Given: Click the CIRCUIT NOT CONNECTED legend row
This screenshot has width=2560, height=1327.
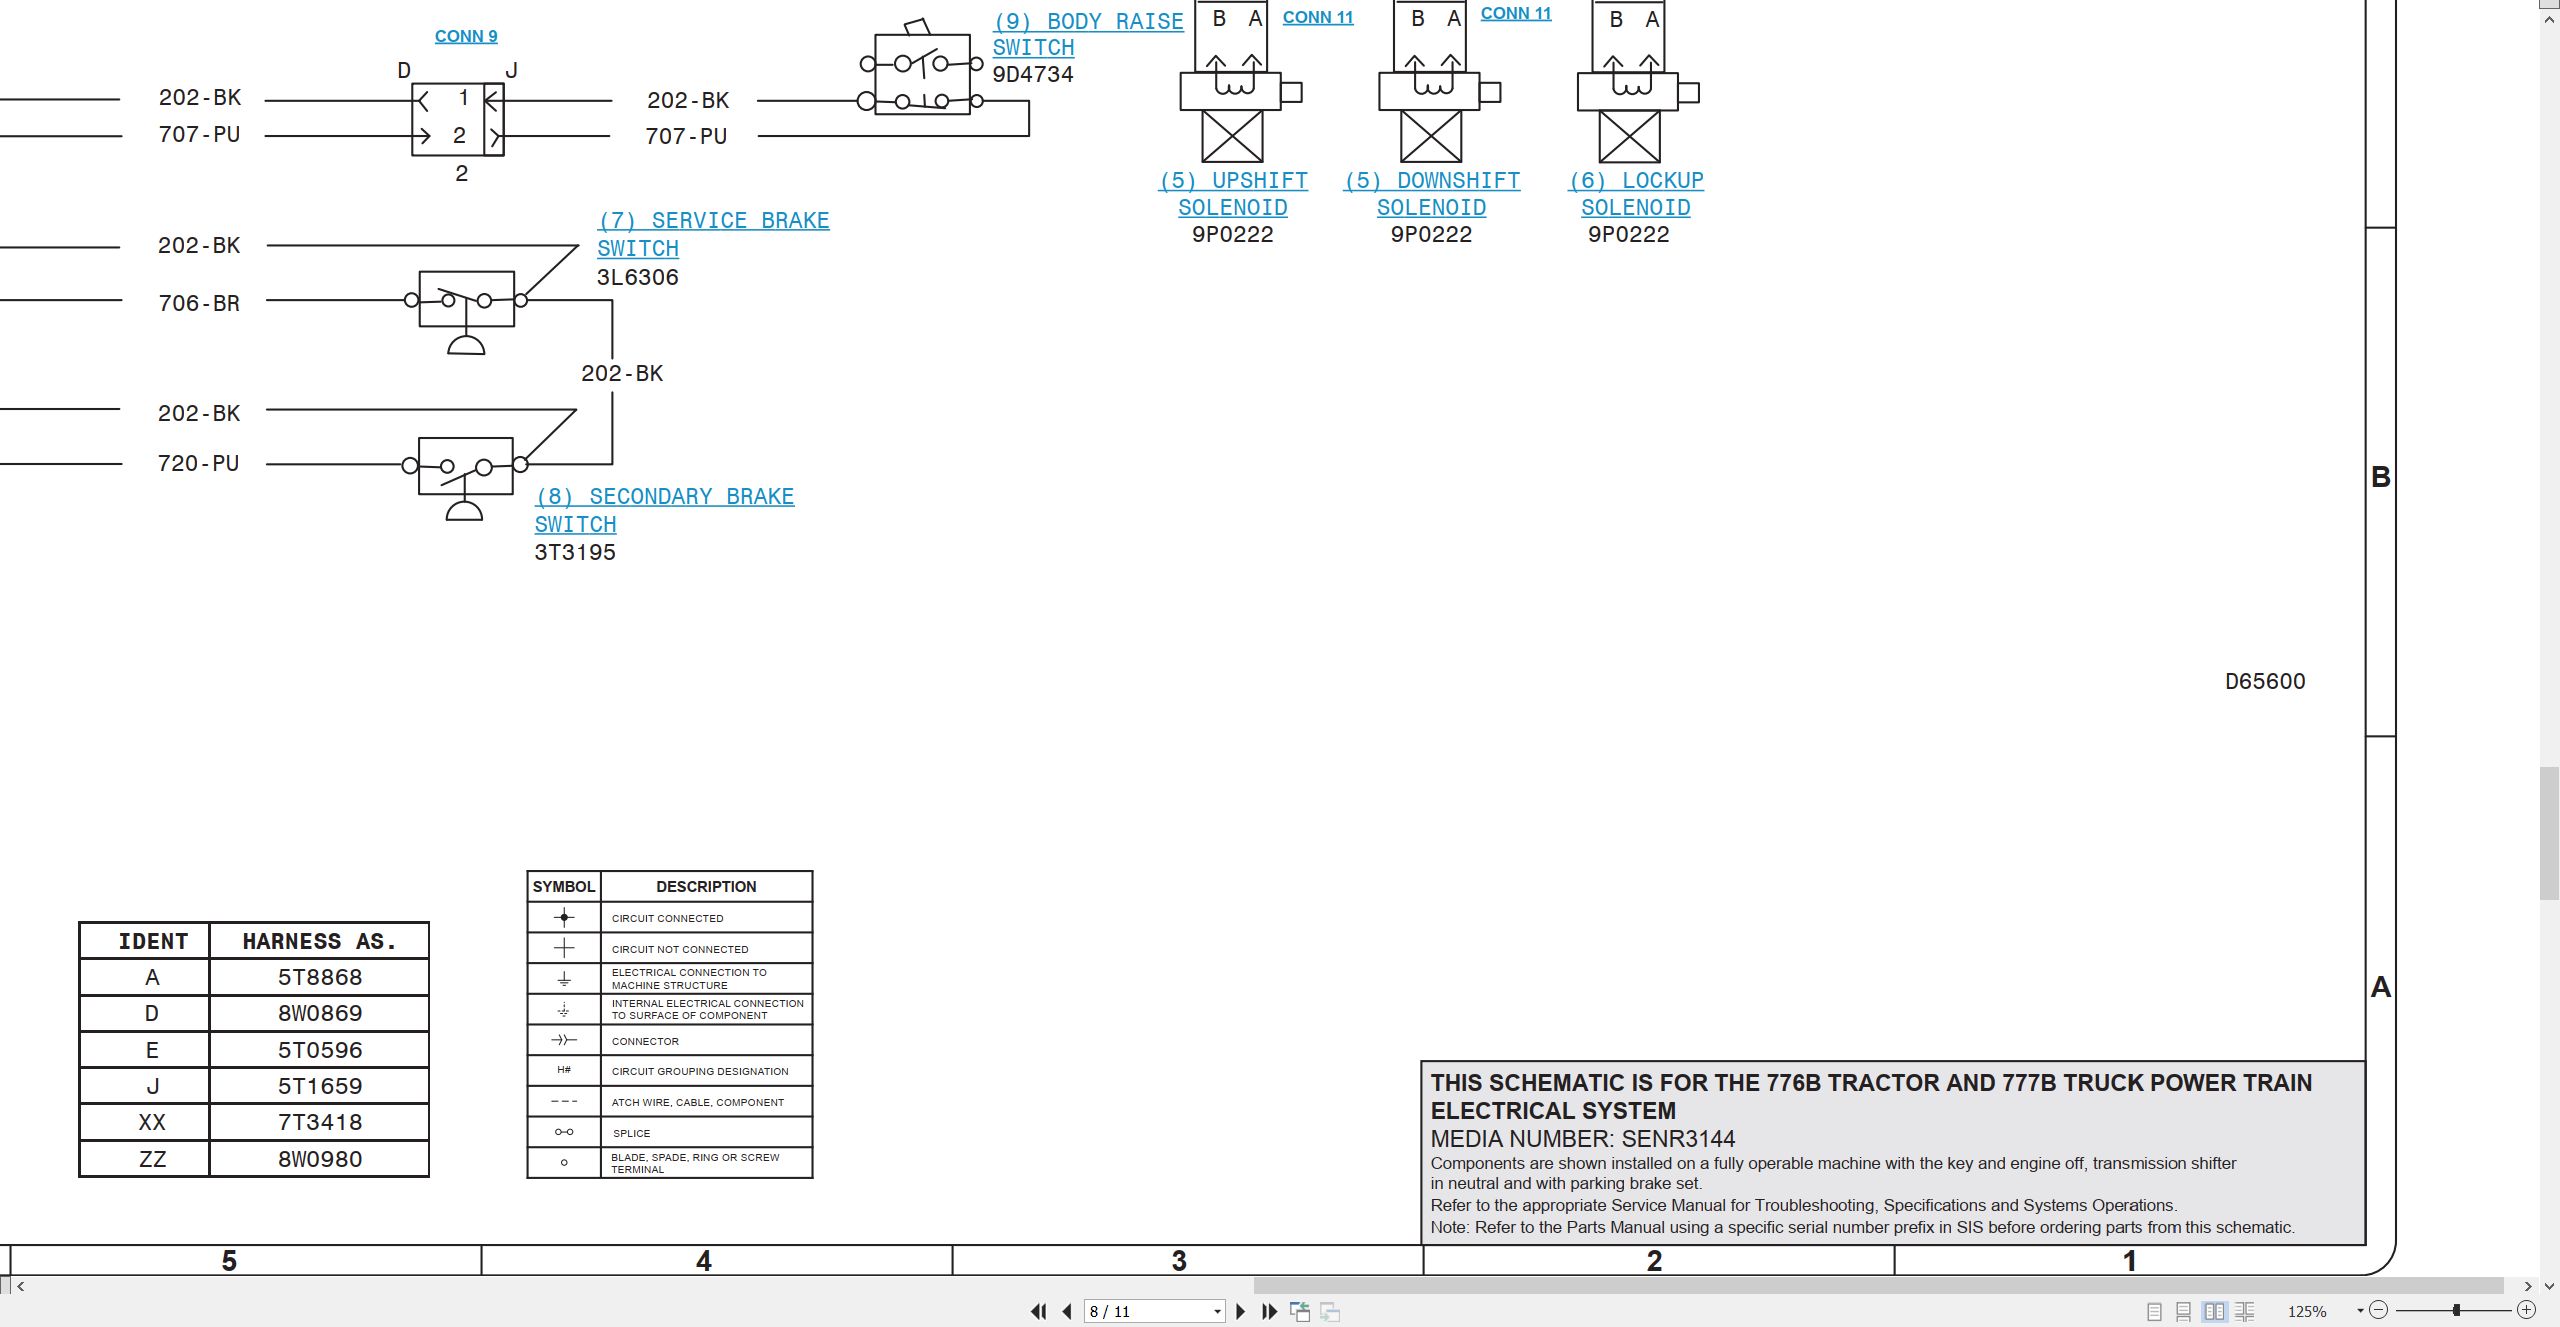Looking at the screenshot, I should click(670, 949).
